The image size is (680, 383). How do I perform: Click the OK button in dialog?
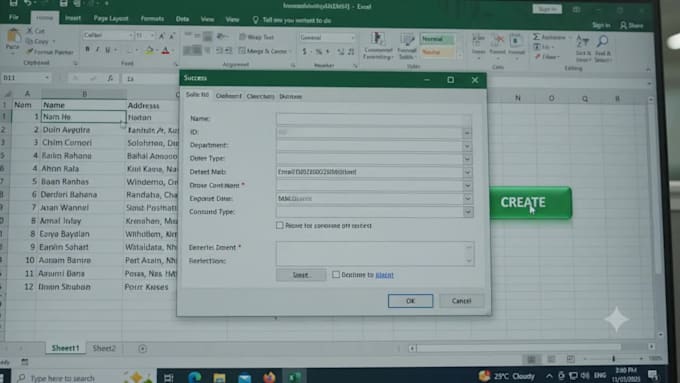click(410, 301)
